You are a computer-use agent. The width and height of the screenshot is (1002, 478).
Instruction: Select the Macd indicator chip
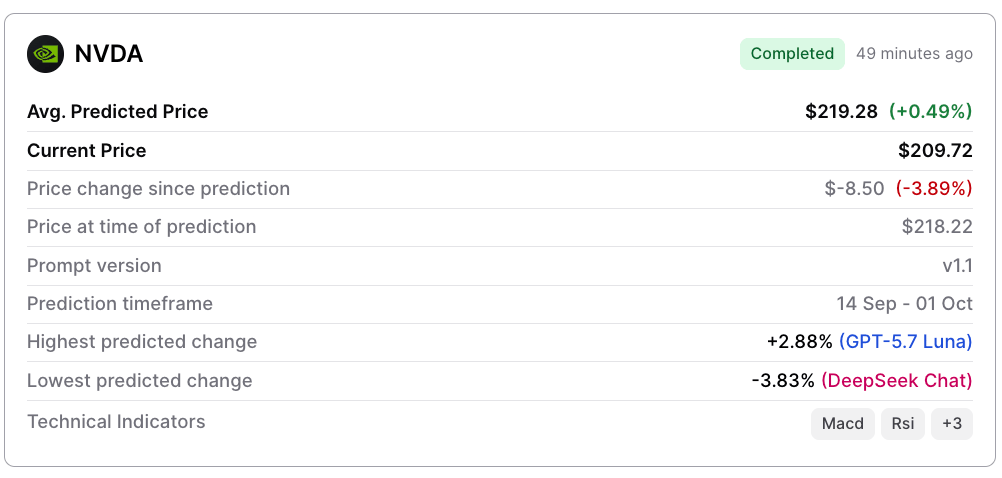(843, 424)
